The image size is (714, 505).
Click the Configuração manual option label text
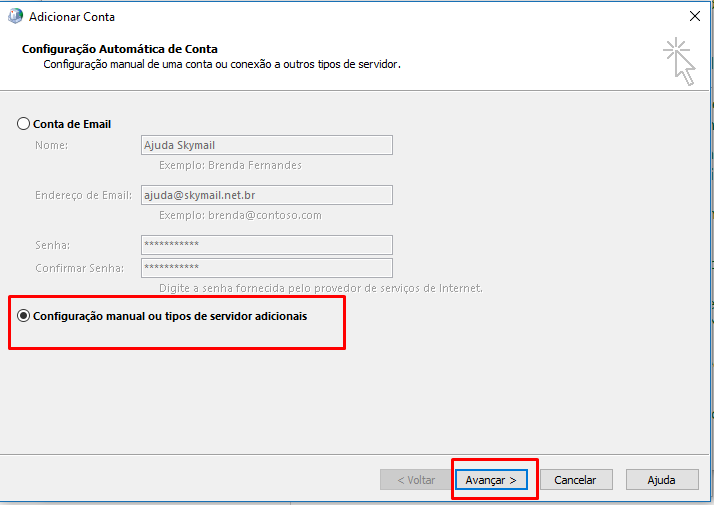pos(170,316)
